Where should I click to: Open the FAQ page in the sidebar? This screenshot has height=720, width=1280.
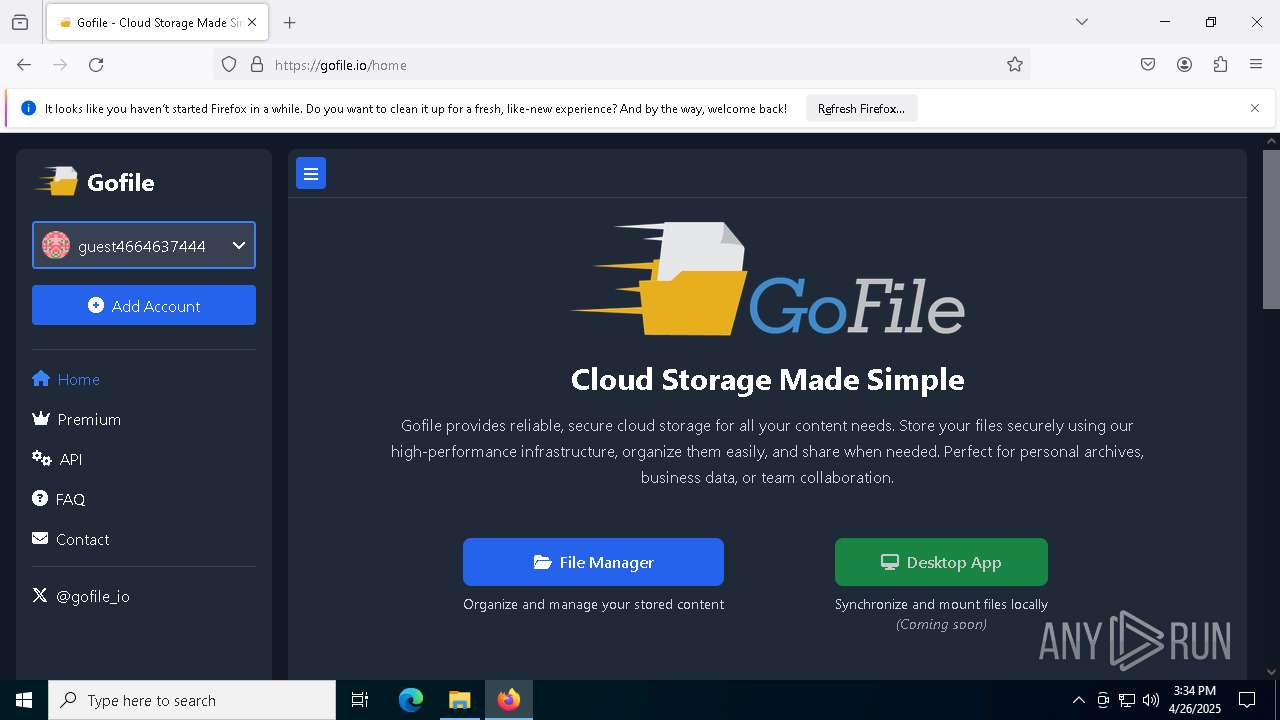59,499
